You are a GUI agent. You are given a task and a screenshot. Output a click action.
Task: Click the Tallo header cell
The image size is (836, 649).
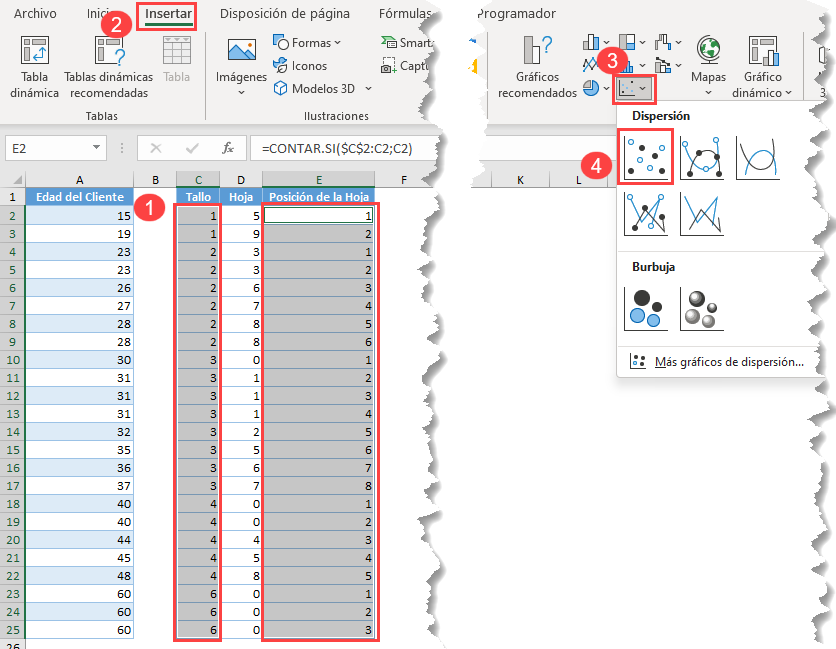[198, 197]
